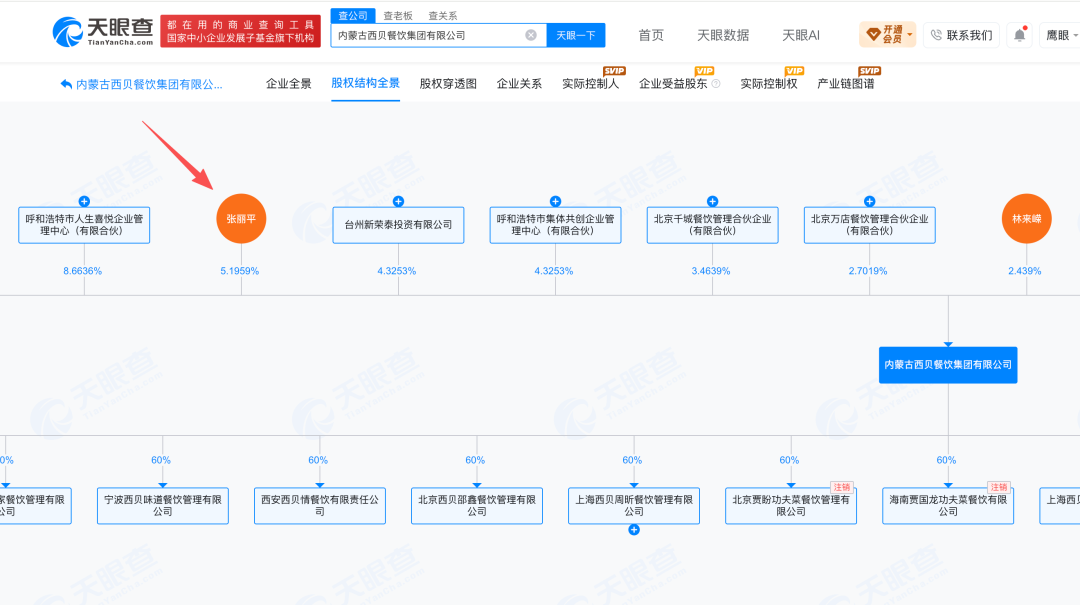Select 股权结构全景 tab
Viewport: 1080px width, 605px height.
[x=365, y=83]
